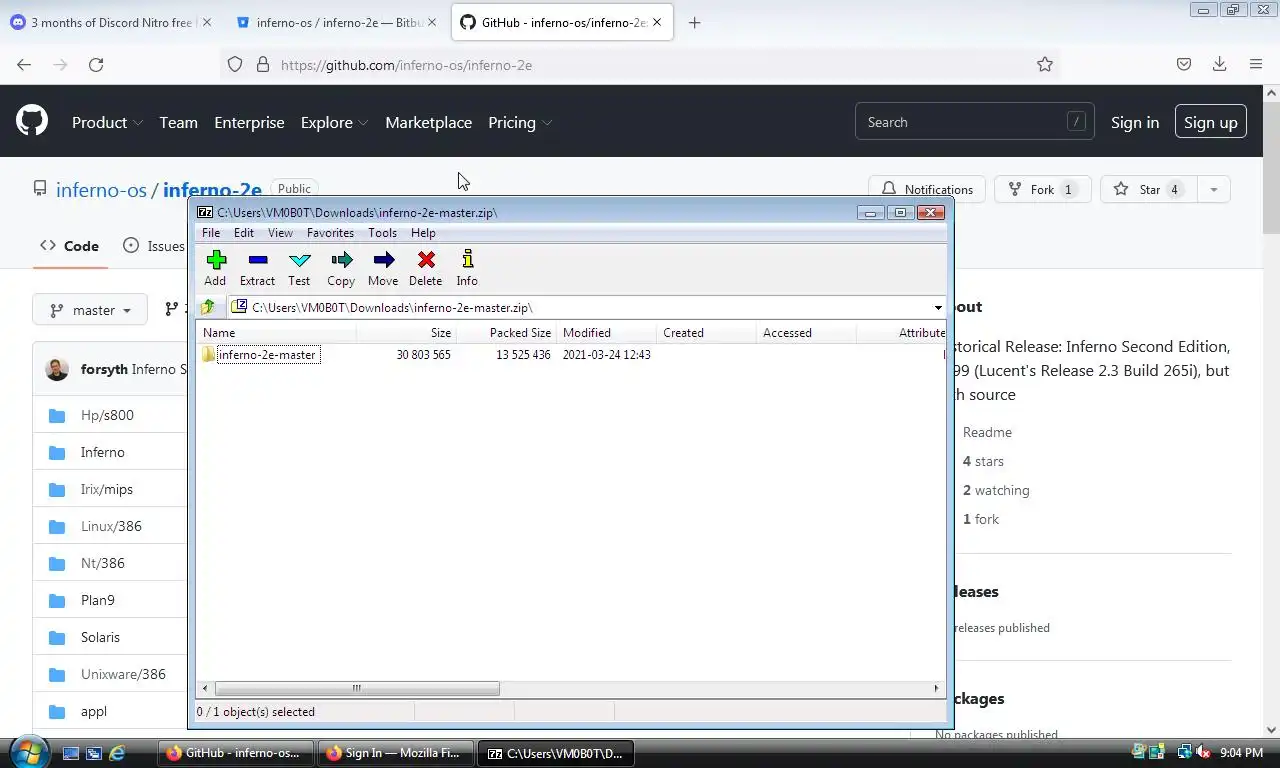
Task: Launch Internet Explorer from quick launch
Action: [117, 753]
